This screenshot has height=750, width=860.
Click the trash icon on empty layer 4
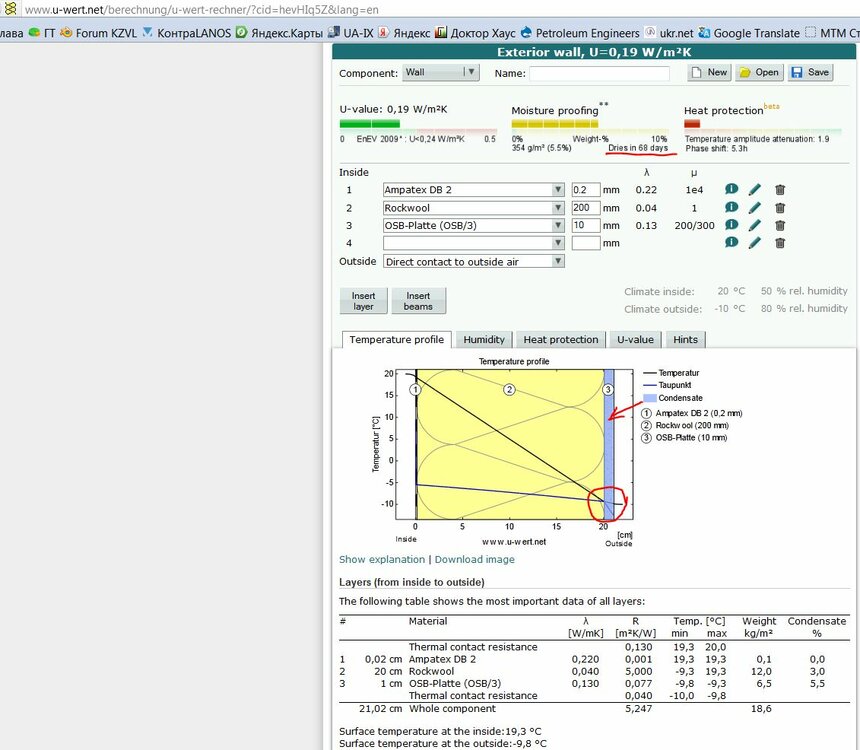point(780,243)
